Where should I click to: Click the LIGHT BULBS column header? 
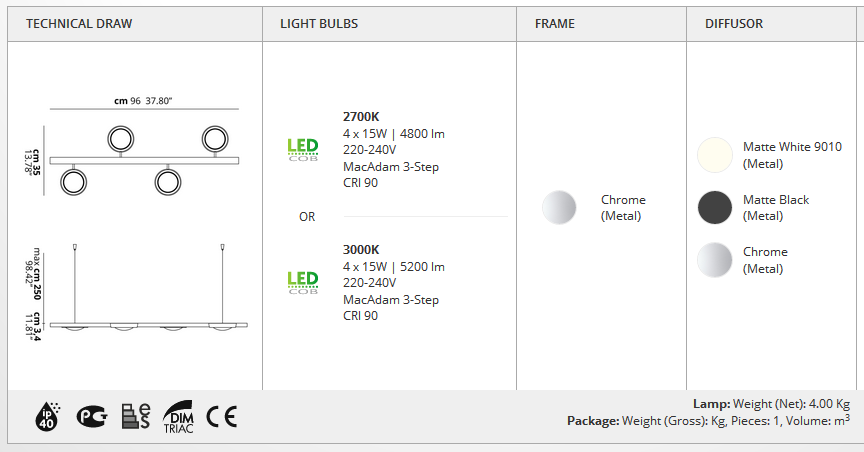point(319,24)
